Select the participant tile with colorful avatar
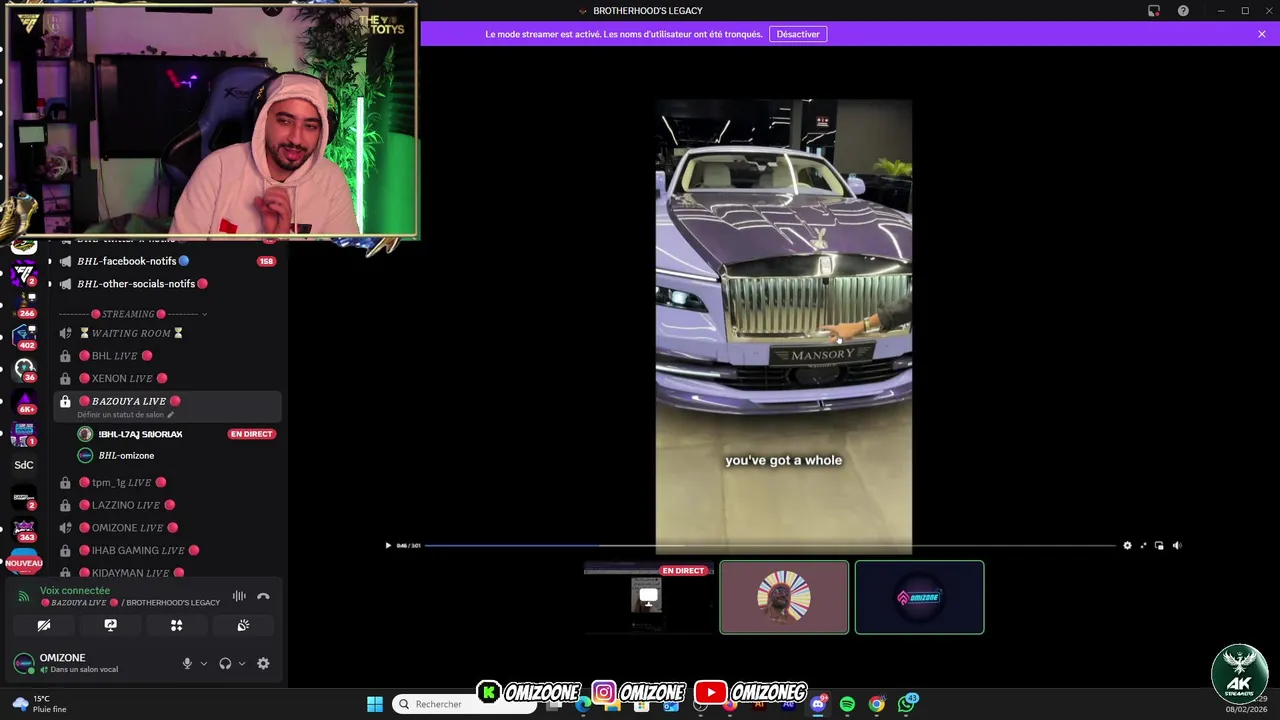Screen dimensions: 1280x720 tap(784, 597)
